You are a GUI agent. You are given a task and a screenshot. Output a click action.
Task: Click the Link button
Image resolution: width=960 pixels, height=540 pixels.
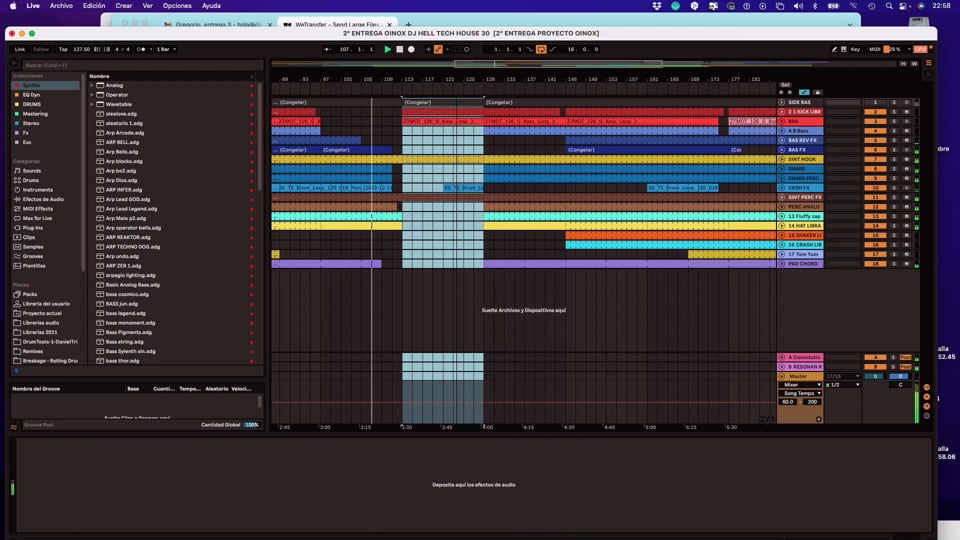pos(20,49)
